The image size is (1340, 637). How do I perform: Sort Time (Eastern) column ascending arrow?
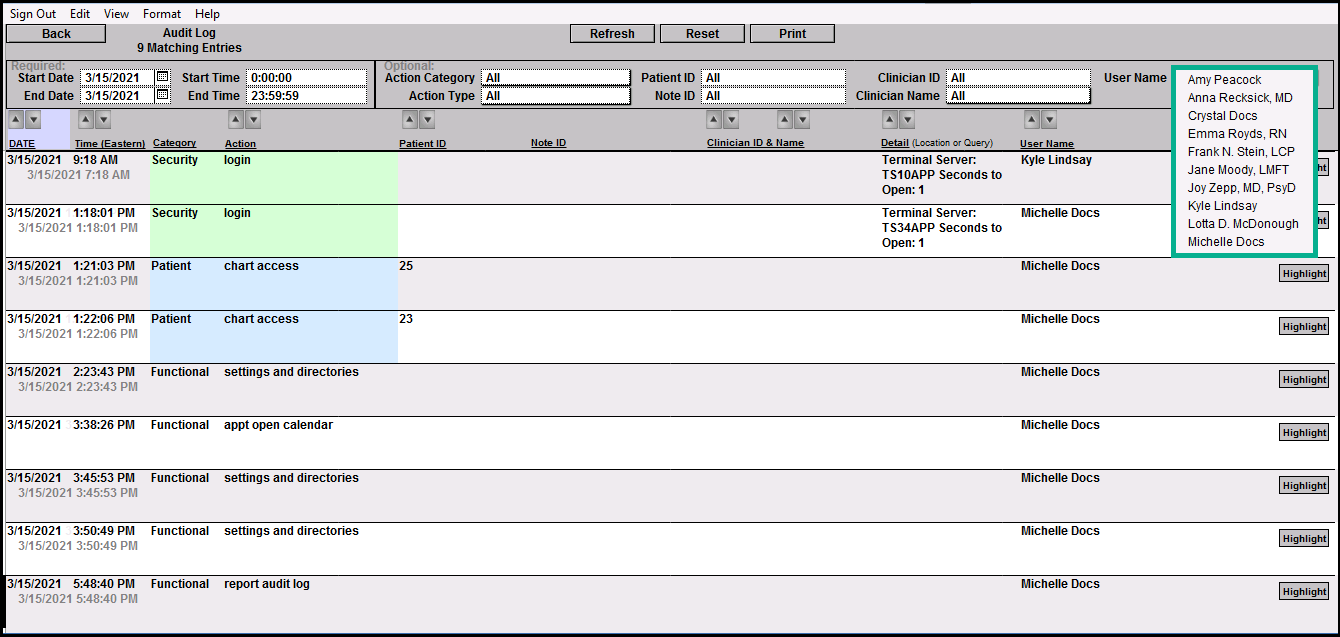tap(86, 120)
